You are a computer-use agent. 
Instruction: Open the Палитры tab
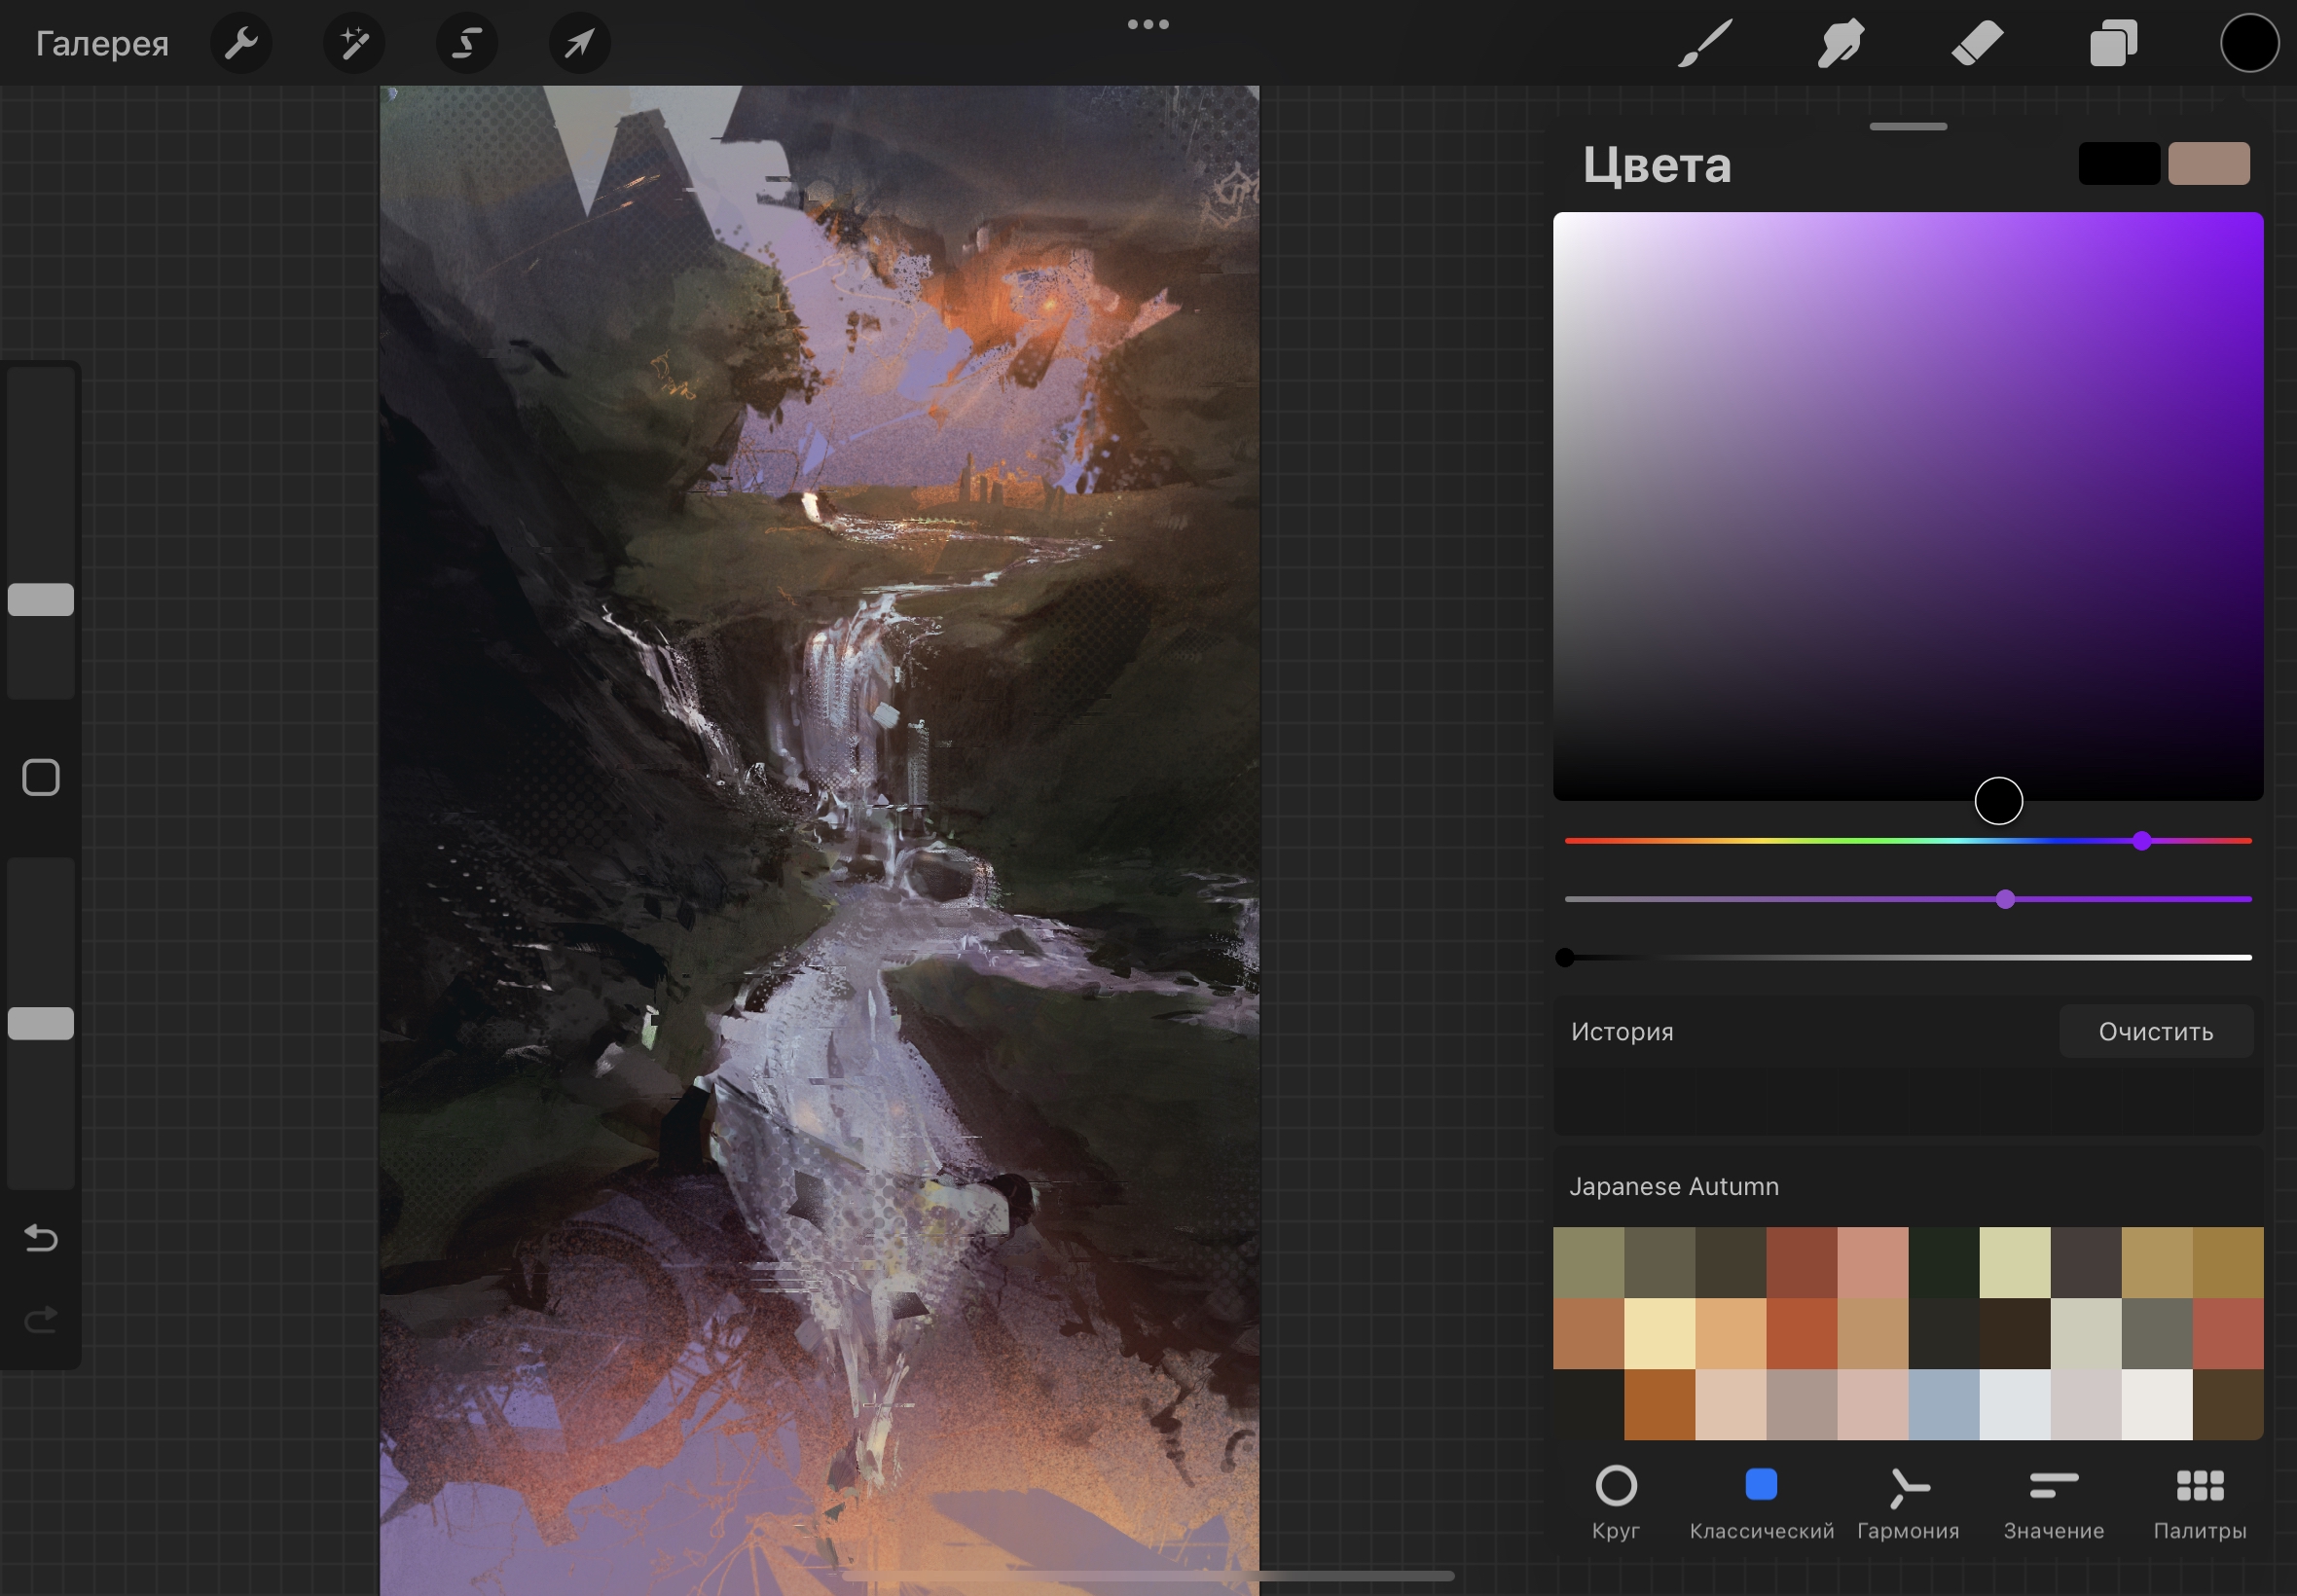2199,1500
